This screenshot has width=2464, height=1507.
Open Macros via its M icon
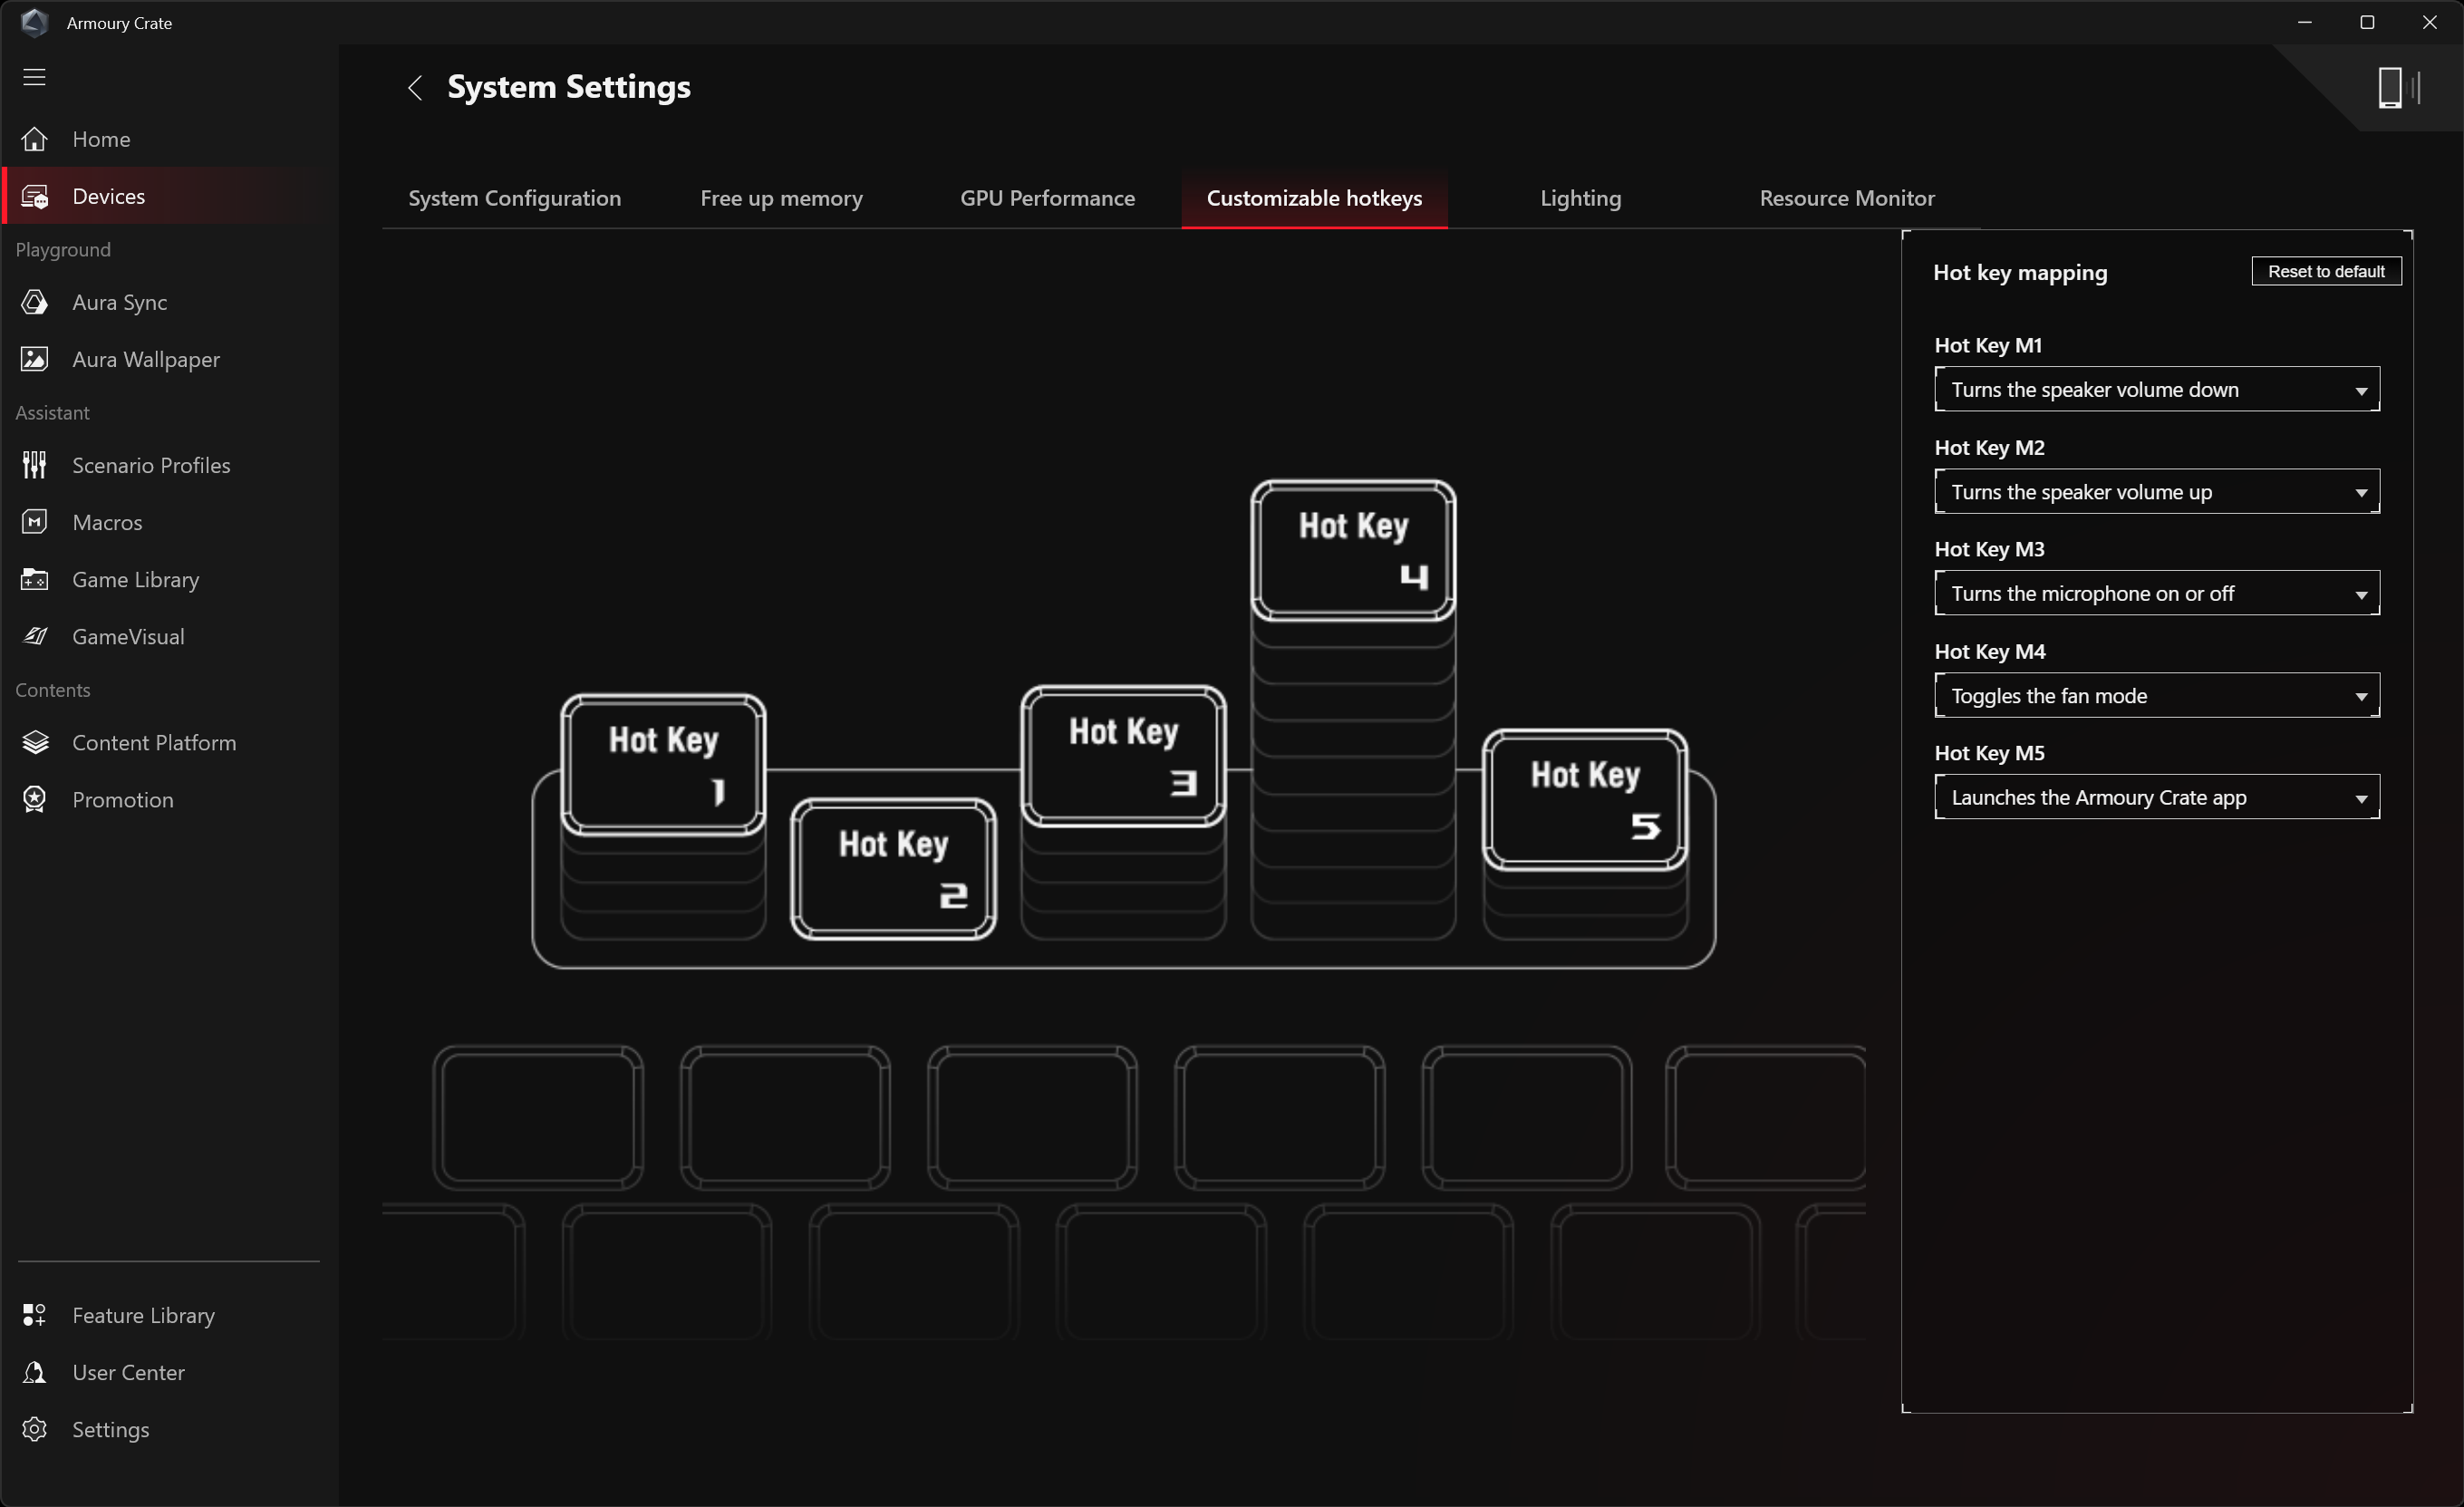(35, 522)
